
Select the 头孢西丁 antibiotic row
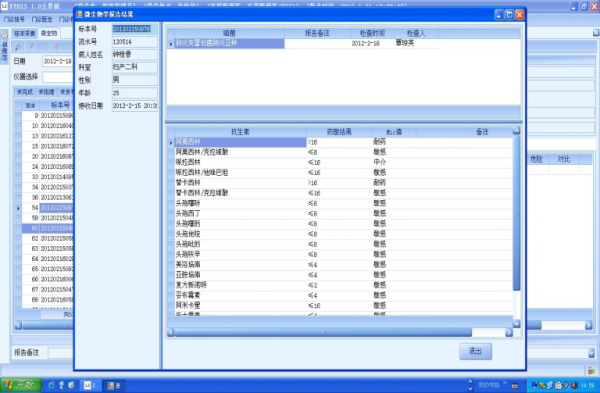click(341, 214)
